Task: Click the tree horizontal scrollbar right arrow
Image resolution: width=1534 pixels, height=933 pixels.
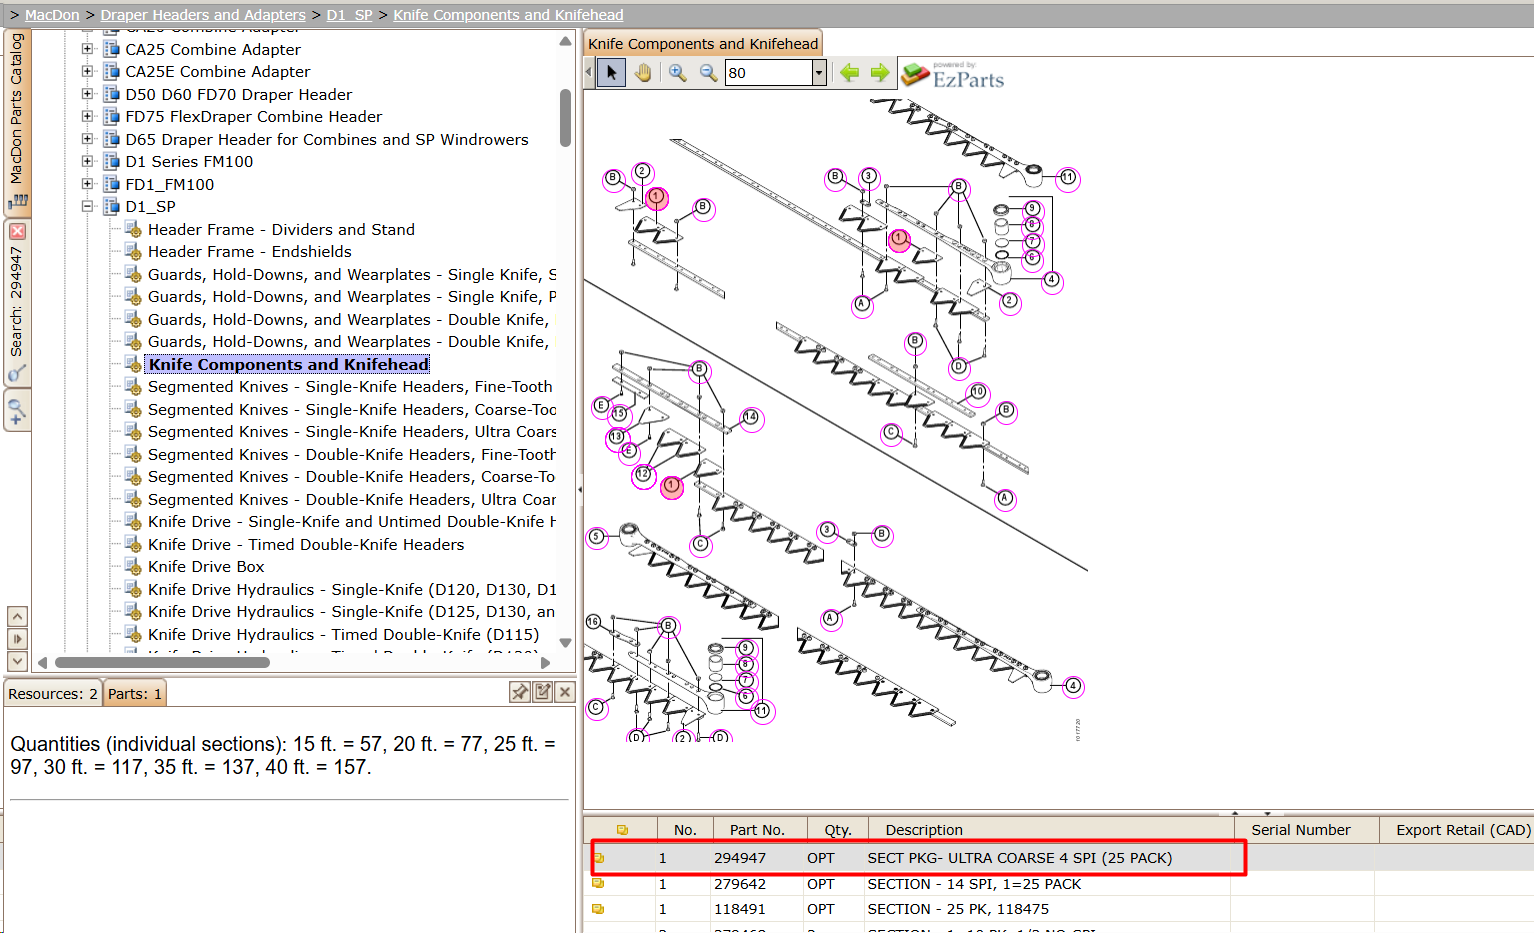Action: coord(545,662)
